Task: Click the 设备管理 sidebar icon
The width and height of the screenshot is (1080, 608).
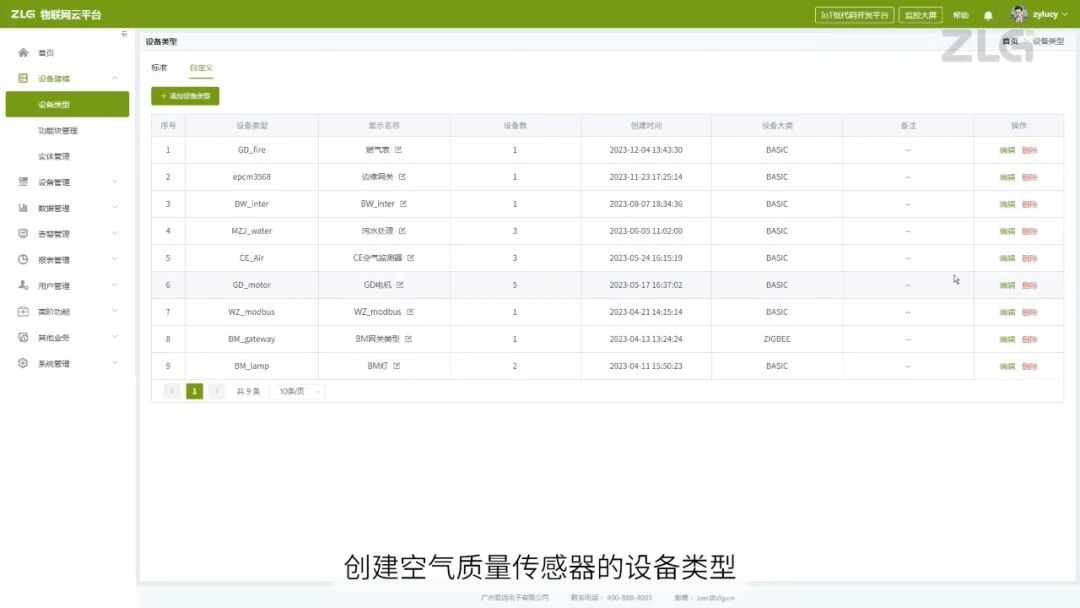Action: pos(23,182)
